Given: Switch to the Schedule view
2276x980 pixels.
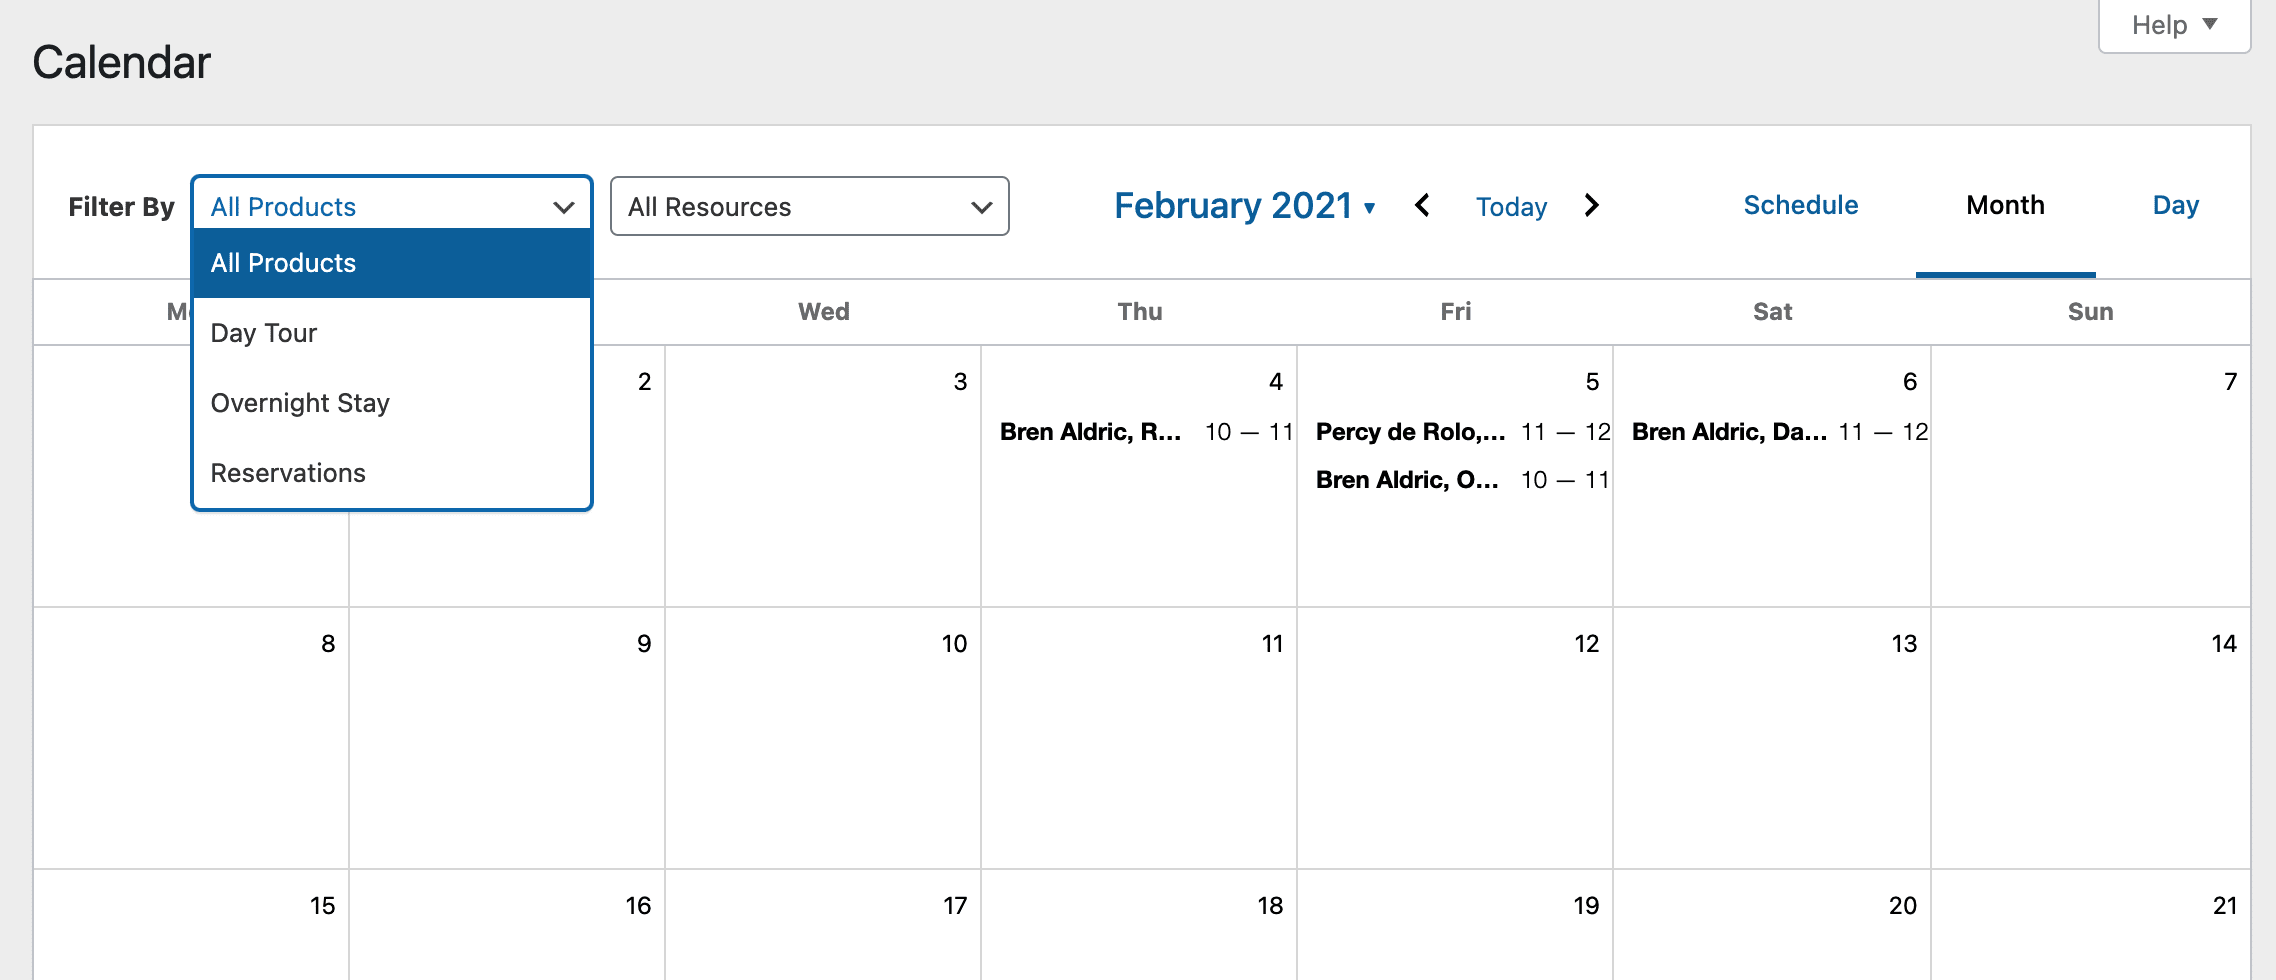Looking at the screenshot, I should pyautogui.click(x=1800, y=205).
